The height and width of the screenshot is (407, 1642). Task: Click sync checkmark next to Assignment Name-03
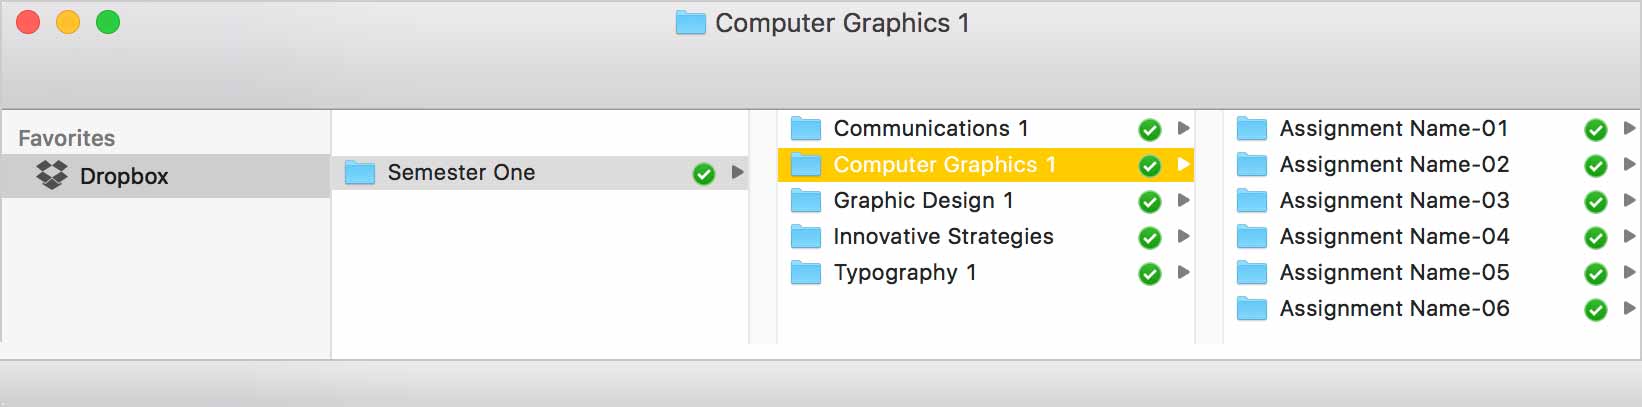[1596, 202]
